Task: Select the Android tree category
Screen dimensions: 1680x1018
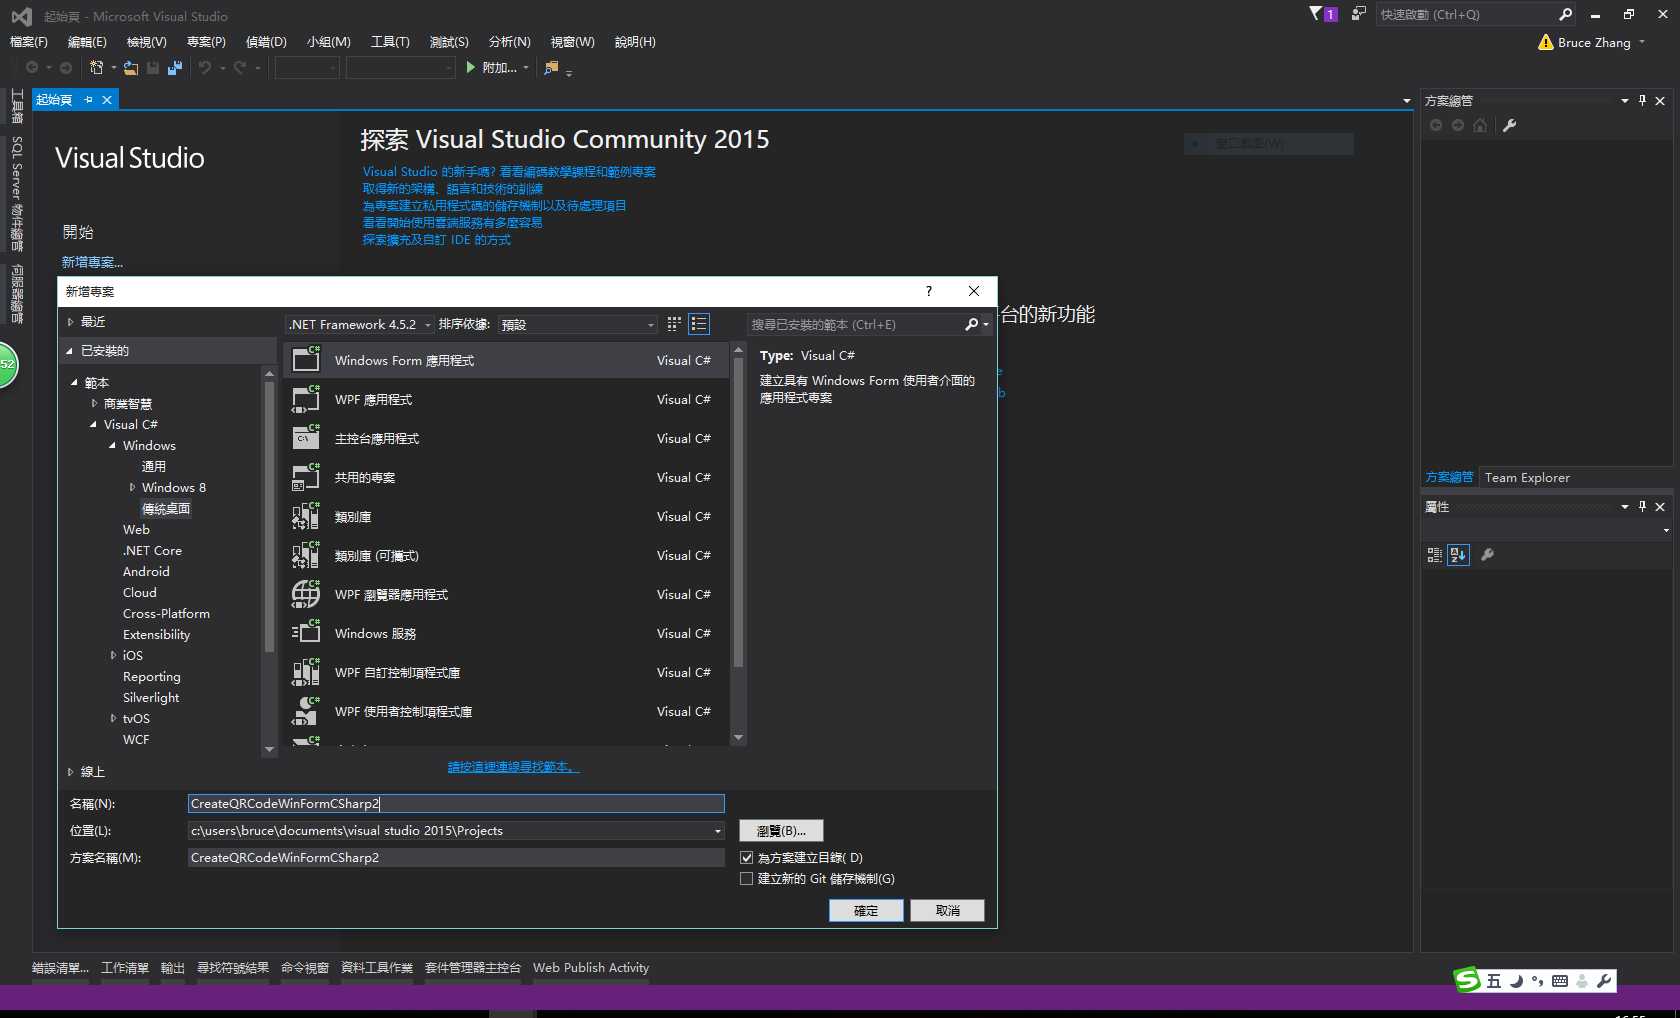Action: tap(146, 572)
